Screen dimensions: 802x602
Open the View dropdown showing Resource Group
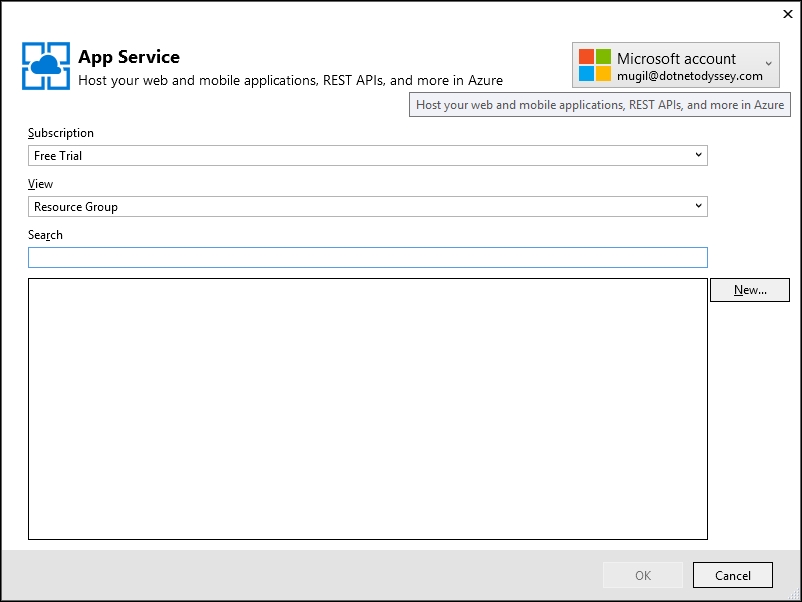pos(368,207)
